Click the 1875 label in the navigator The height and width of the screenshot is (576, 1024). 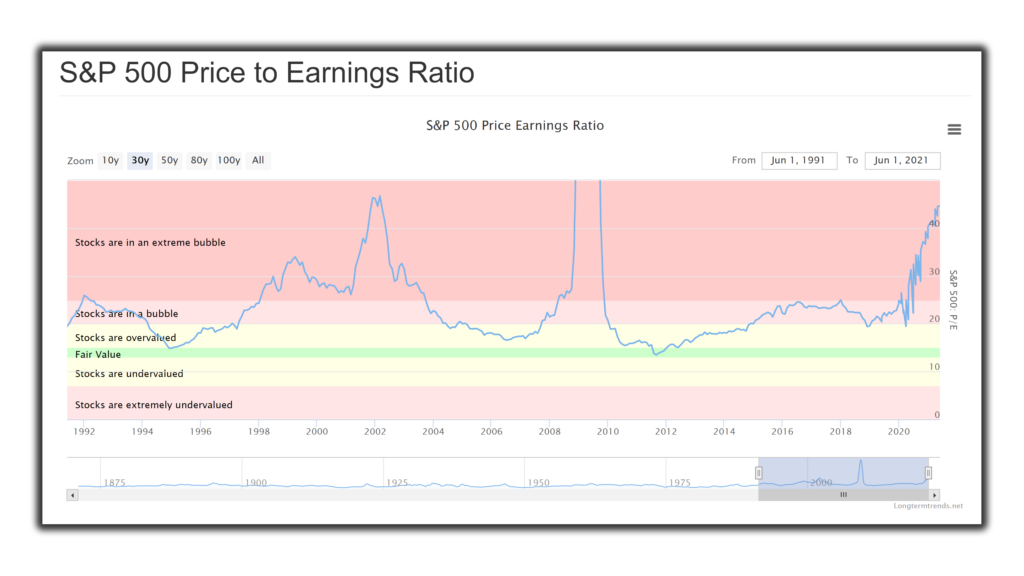pyautogui.click(x=114, y=483)
